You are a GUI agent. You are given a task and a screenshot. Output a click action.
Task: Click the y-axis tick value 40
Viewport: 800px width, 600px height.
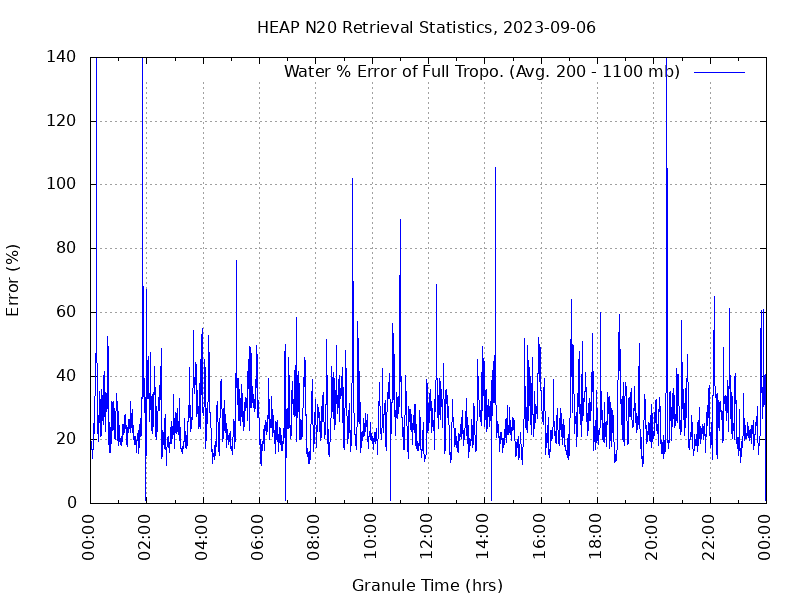tap(66, 376)
